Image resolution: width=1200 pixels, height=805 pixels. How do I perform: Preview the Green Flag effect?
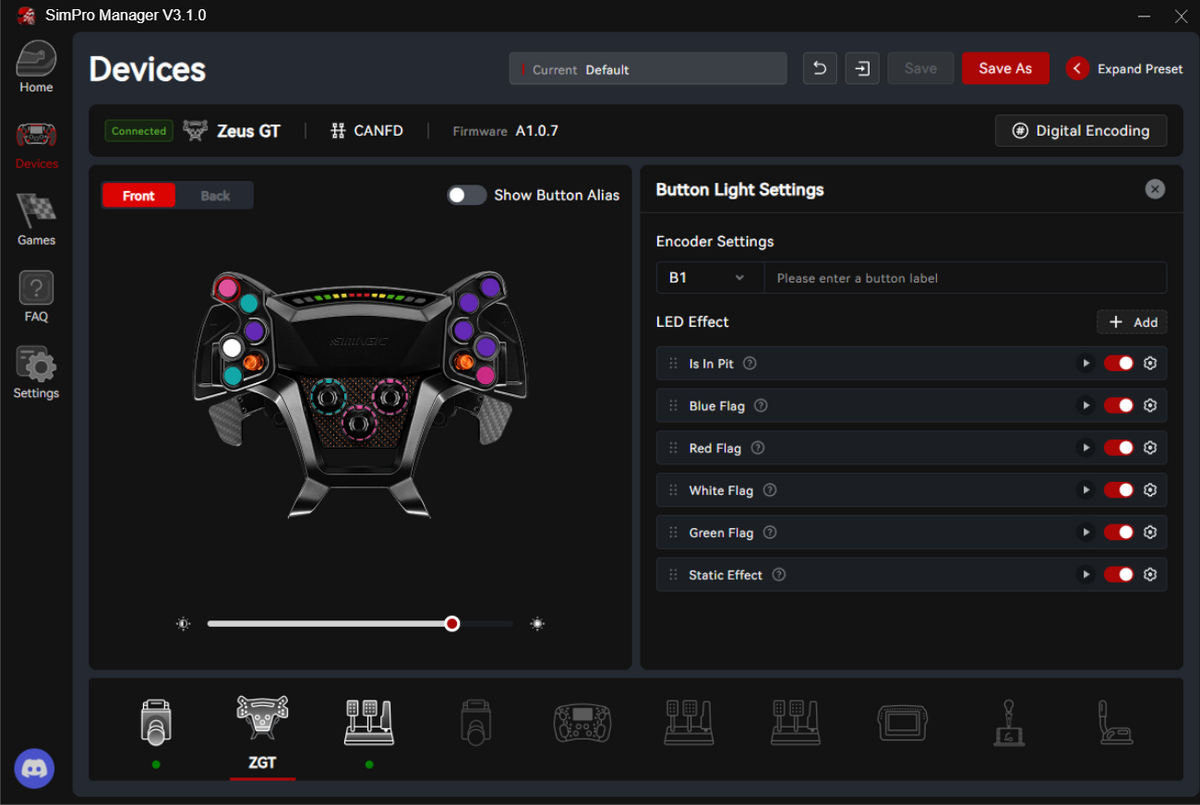pos(1086,533)
